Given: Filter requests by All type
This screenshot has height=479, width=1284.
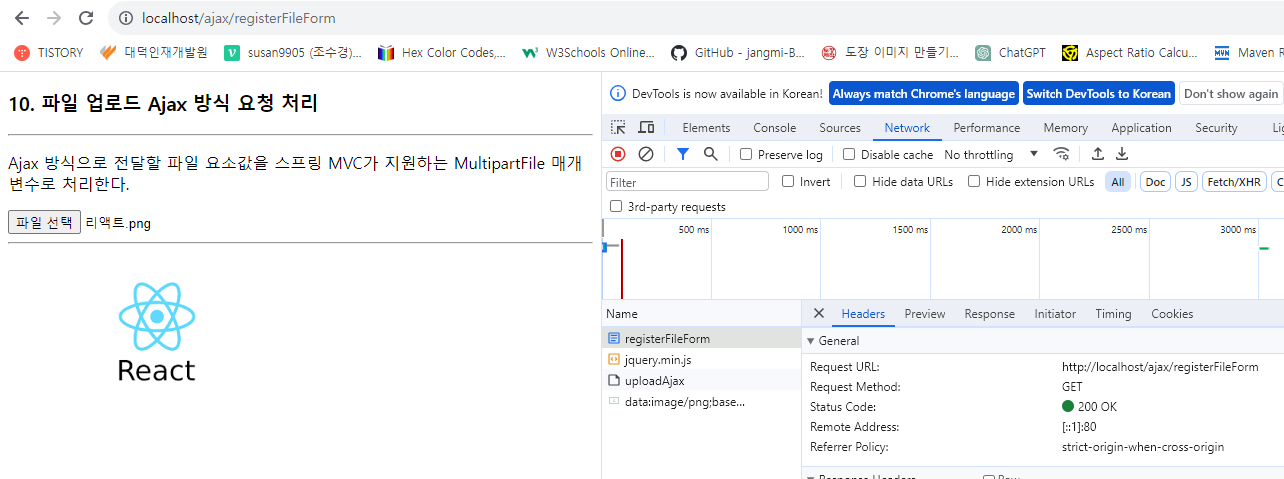Looking at the screenshot, I should [1118, 182].
